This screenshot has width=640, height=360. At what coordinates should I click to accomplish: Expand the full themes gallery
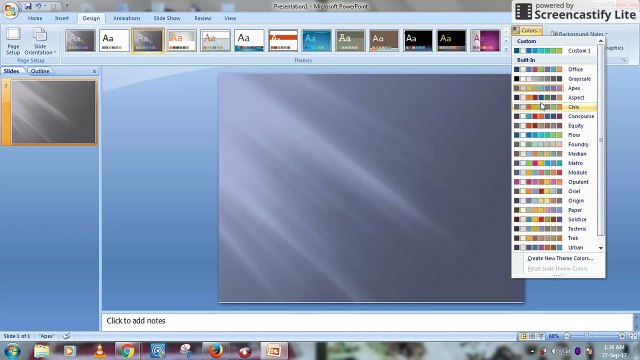pos(507,50)
